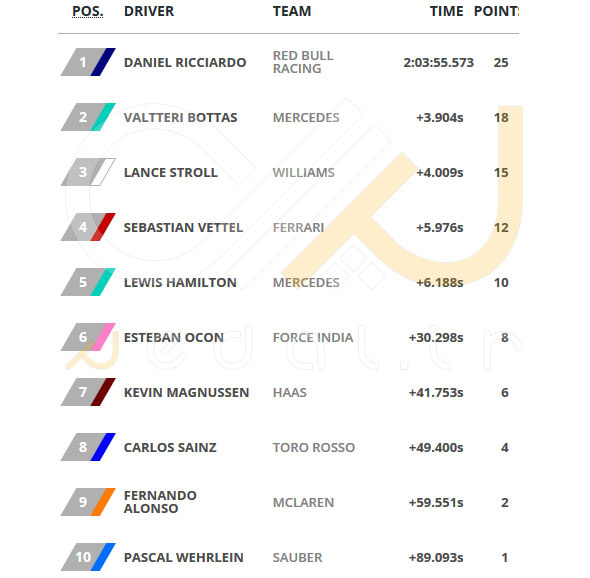Select Lewis Hamilton driver name
The image size is (590, 578).
180,282
